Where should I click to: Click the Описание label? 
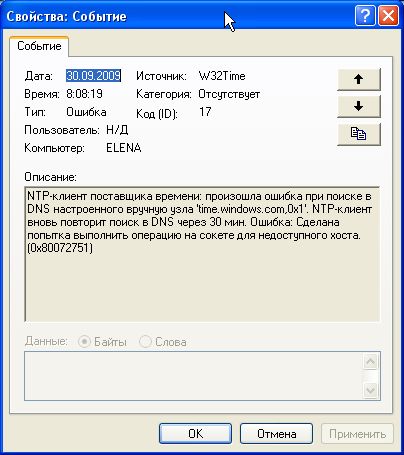click(51, 177)
